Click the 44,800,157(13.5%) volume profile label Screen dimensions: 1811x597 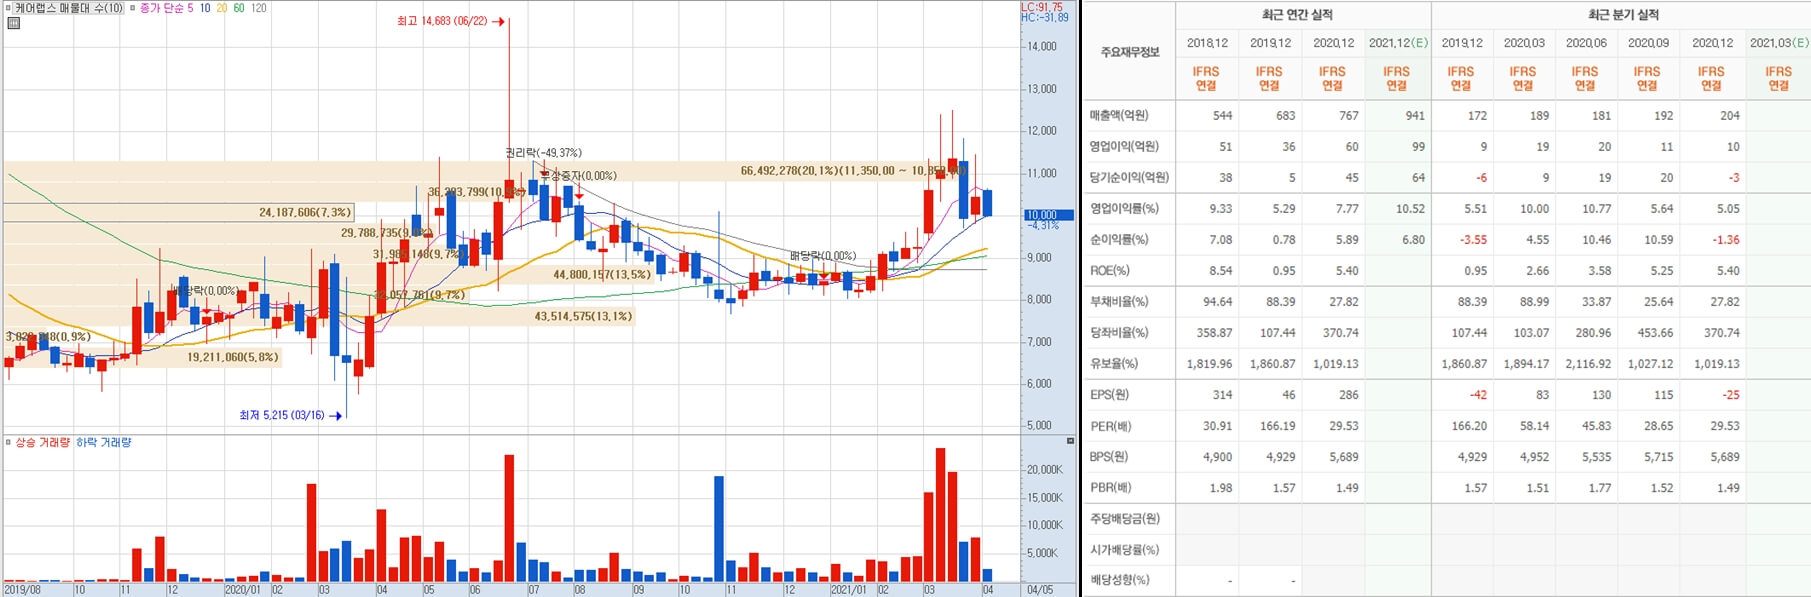tap(602, 275)
